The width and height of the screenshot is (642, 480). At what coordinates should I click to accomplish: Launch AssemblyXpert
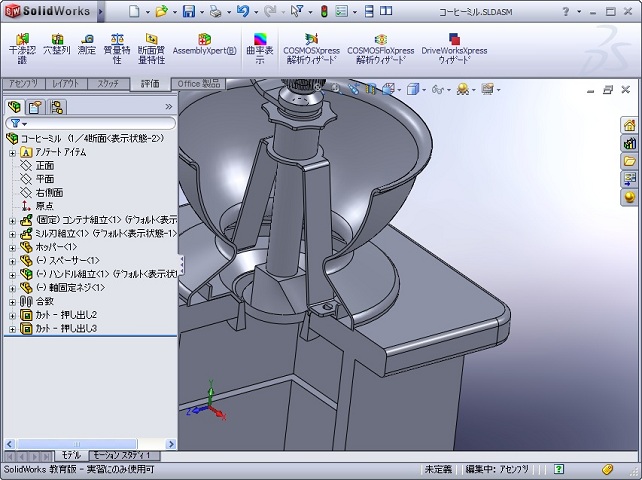(204, 45)
